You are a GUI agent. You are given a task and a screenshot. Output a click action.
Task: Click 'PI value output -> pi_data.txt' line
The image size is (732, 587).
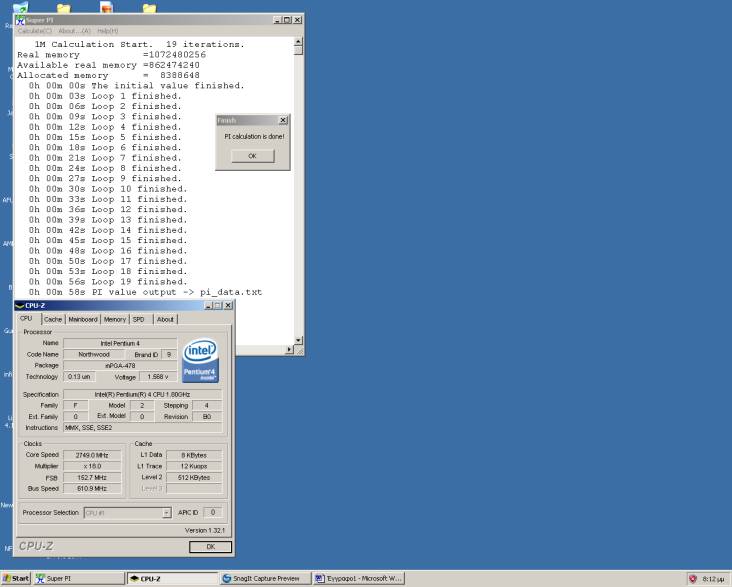145,292
